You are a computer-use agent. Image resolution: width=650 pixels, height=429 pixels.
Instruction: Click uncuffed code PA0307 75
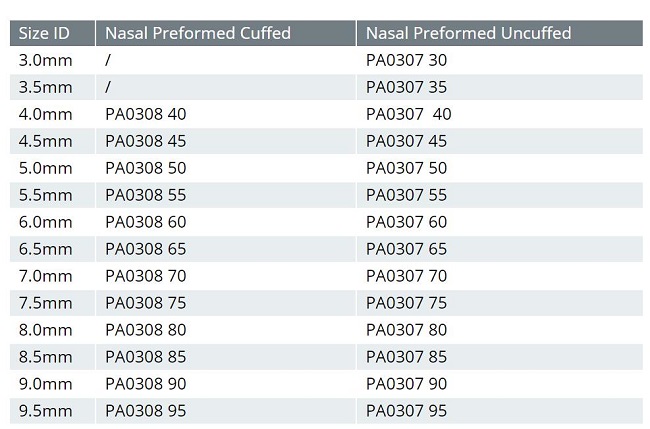pos(407,303)
